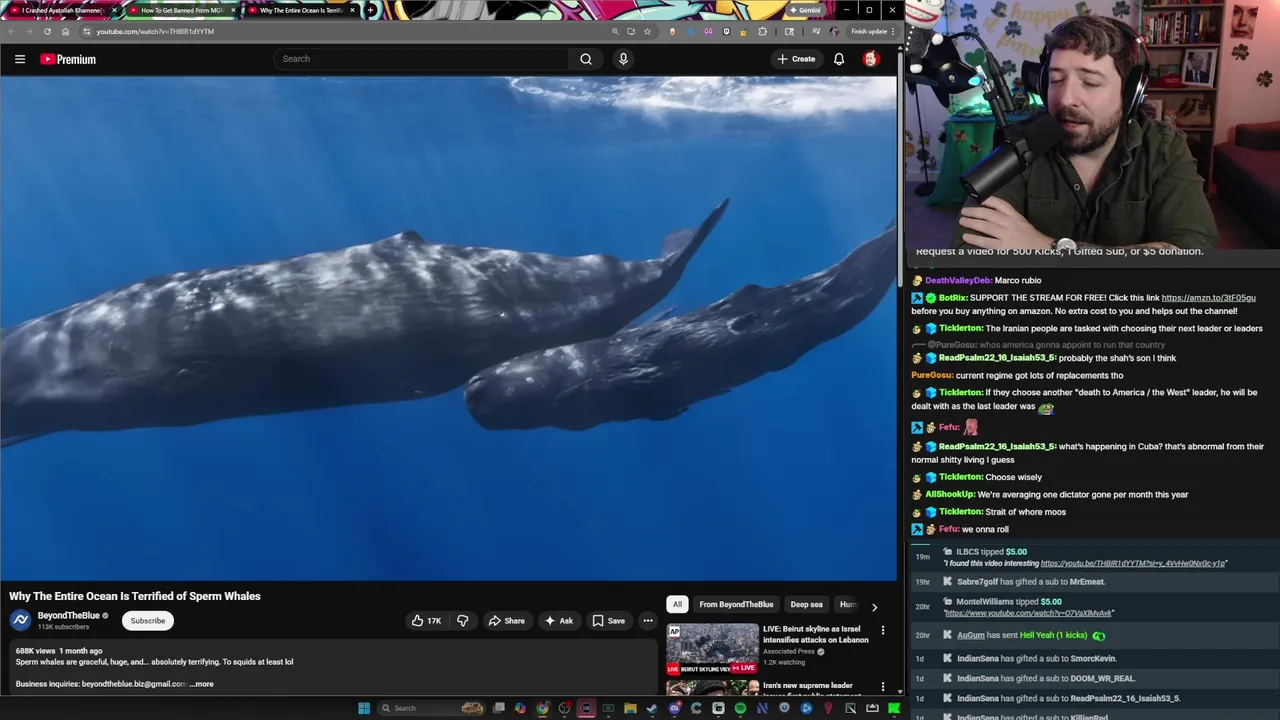This screenshot has width=1280, height=720.
Task: Open the BeyondTheBlue channel avatar
Action: [x=21, y=620]
